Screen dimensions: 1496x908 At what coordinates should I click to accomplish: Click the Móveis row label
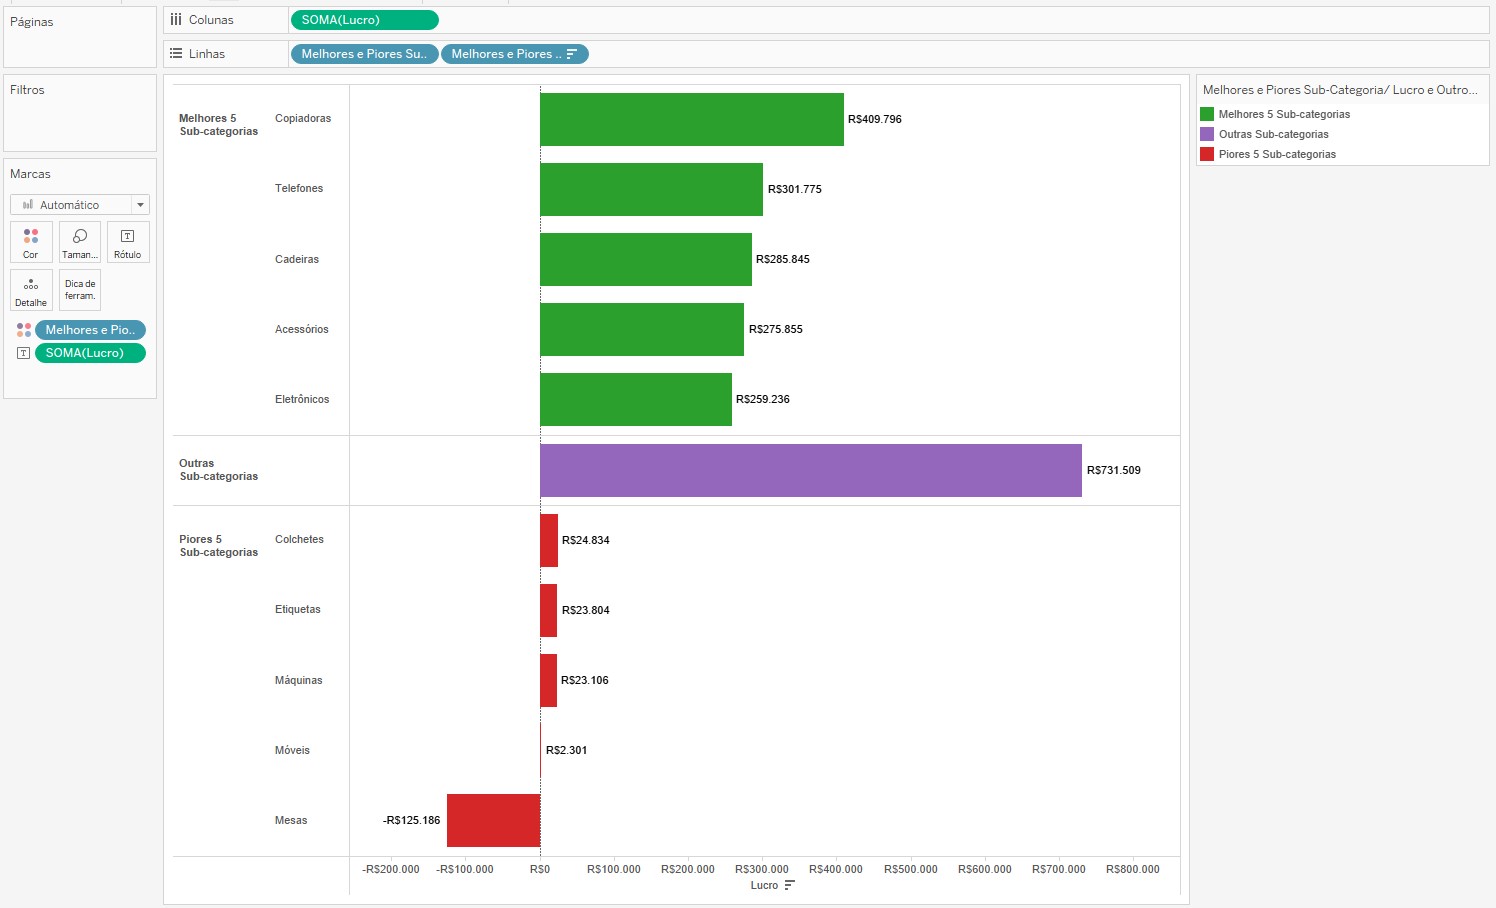point(293,751)
